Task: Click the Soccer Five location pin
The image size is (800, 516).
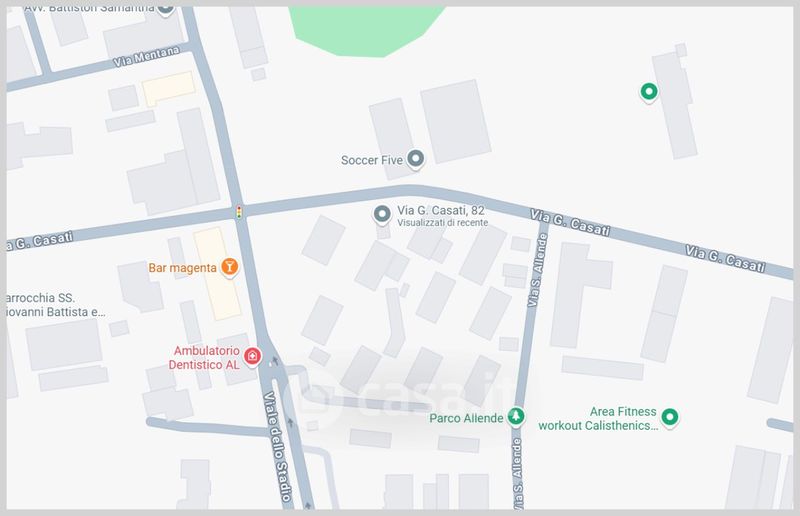Action: point(416,159)
